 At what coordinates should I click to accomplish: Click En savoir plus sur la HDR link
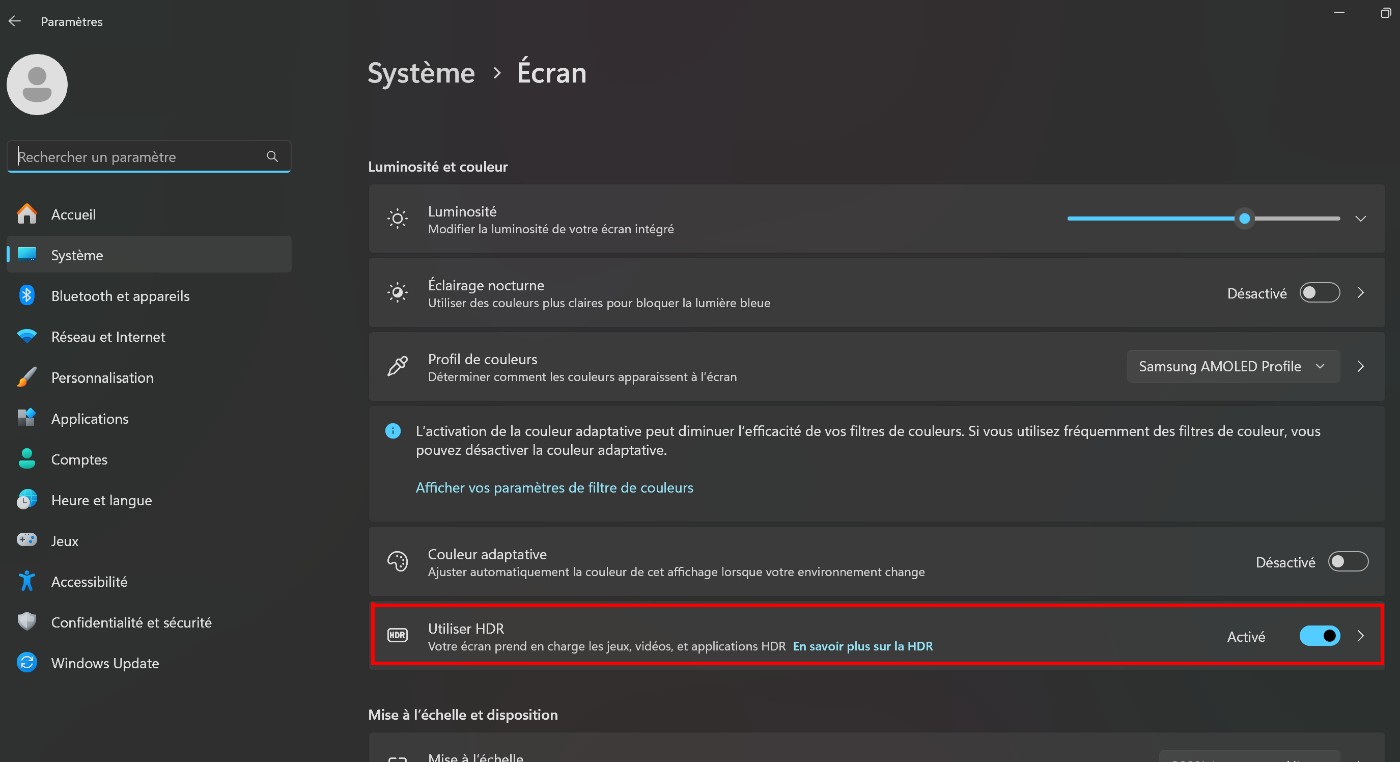coord(862,646)
